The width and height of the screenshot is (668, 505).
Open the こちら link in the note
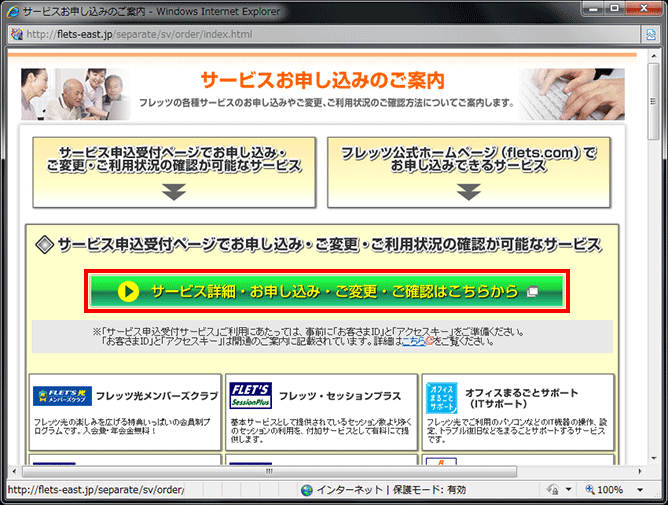coord(414,341)
